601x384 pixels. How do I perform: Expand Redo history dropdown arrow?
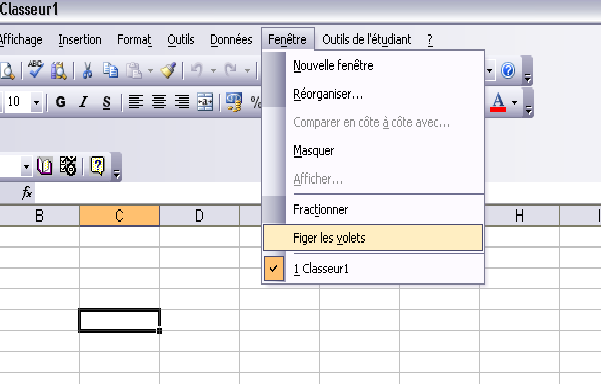point(247,71)
